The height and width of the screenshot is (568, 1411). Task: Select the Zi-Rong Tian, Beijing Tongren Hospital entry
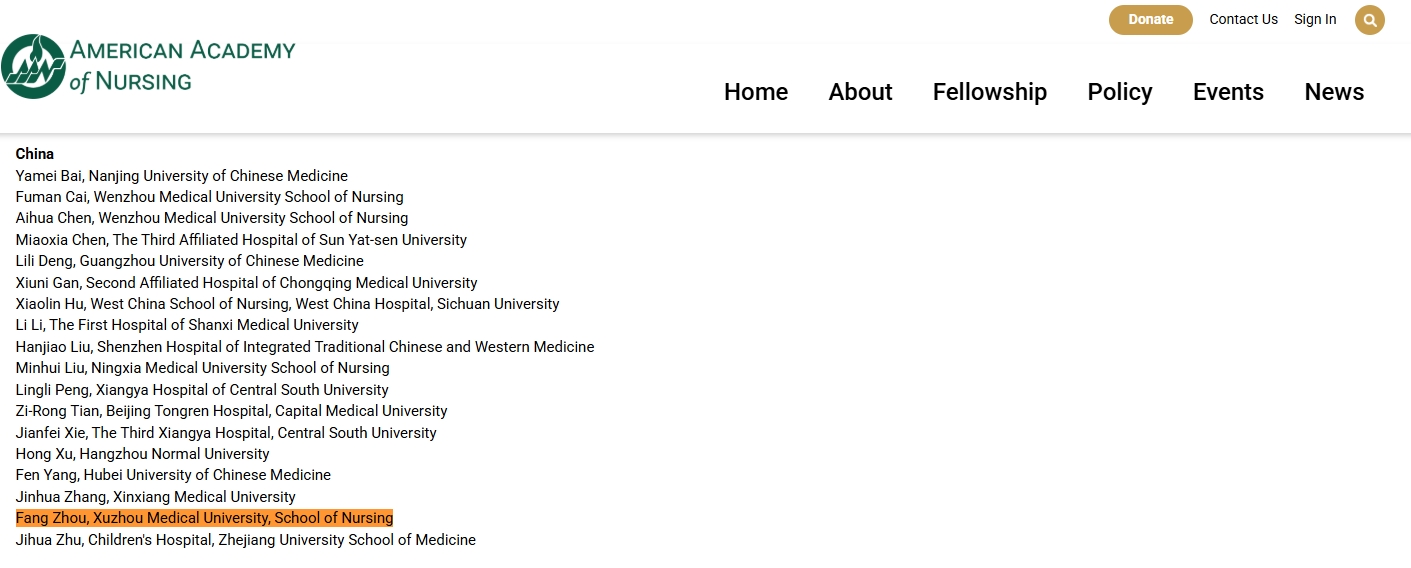click(x=232, y=411)
